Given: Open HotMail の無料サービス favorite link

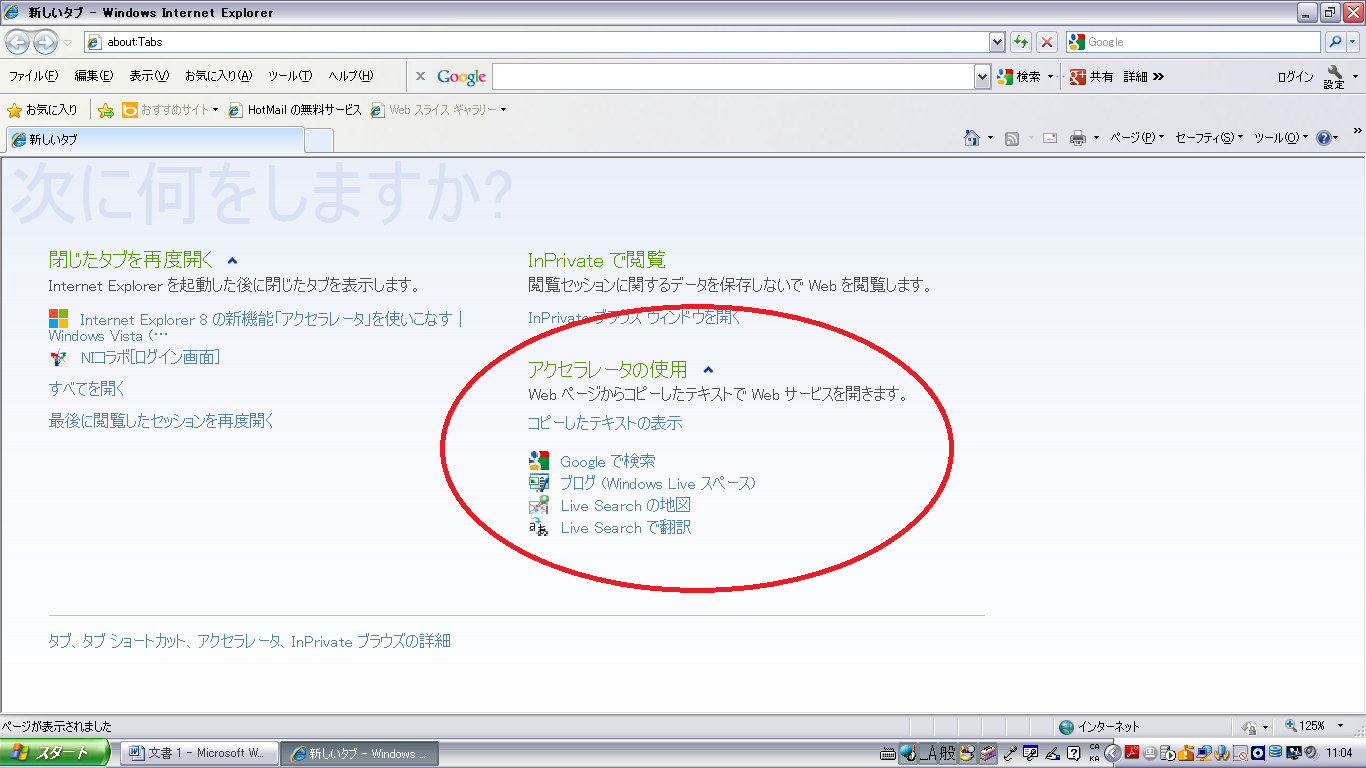Looking at the screenshot, I should pos(295,110).
